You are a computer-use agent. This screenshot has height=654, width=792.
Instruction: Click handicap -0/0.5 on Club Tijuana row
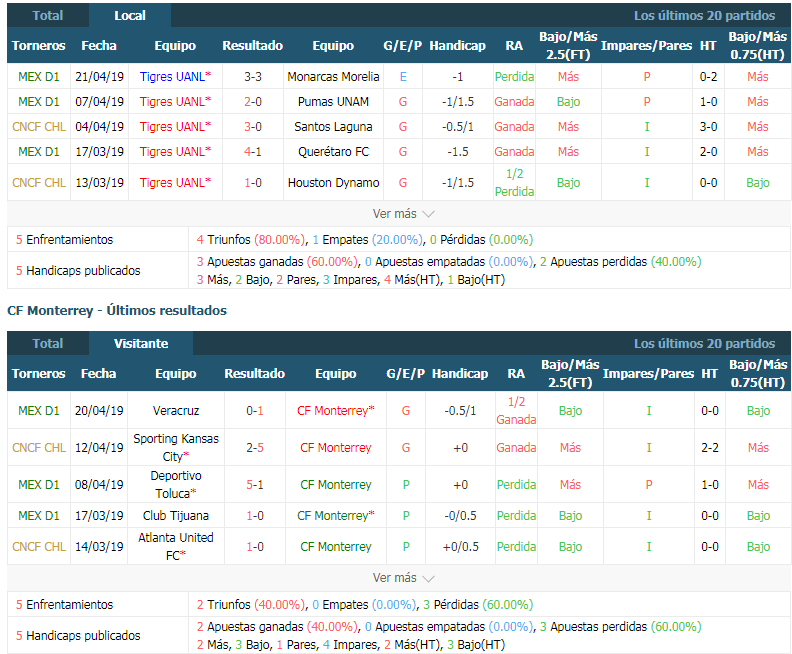461,516
